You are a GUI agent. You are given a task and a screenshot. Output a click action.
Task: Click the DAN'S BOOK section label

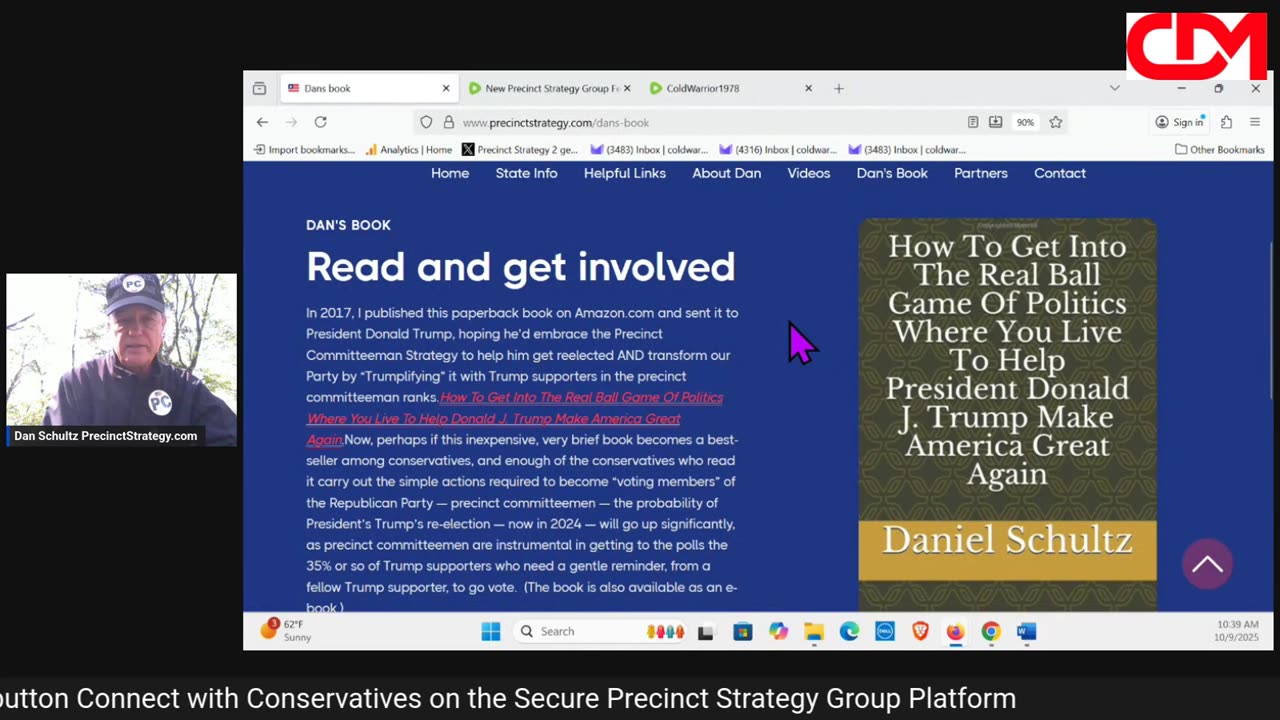[x=348, y=225]
